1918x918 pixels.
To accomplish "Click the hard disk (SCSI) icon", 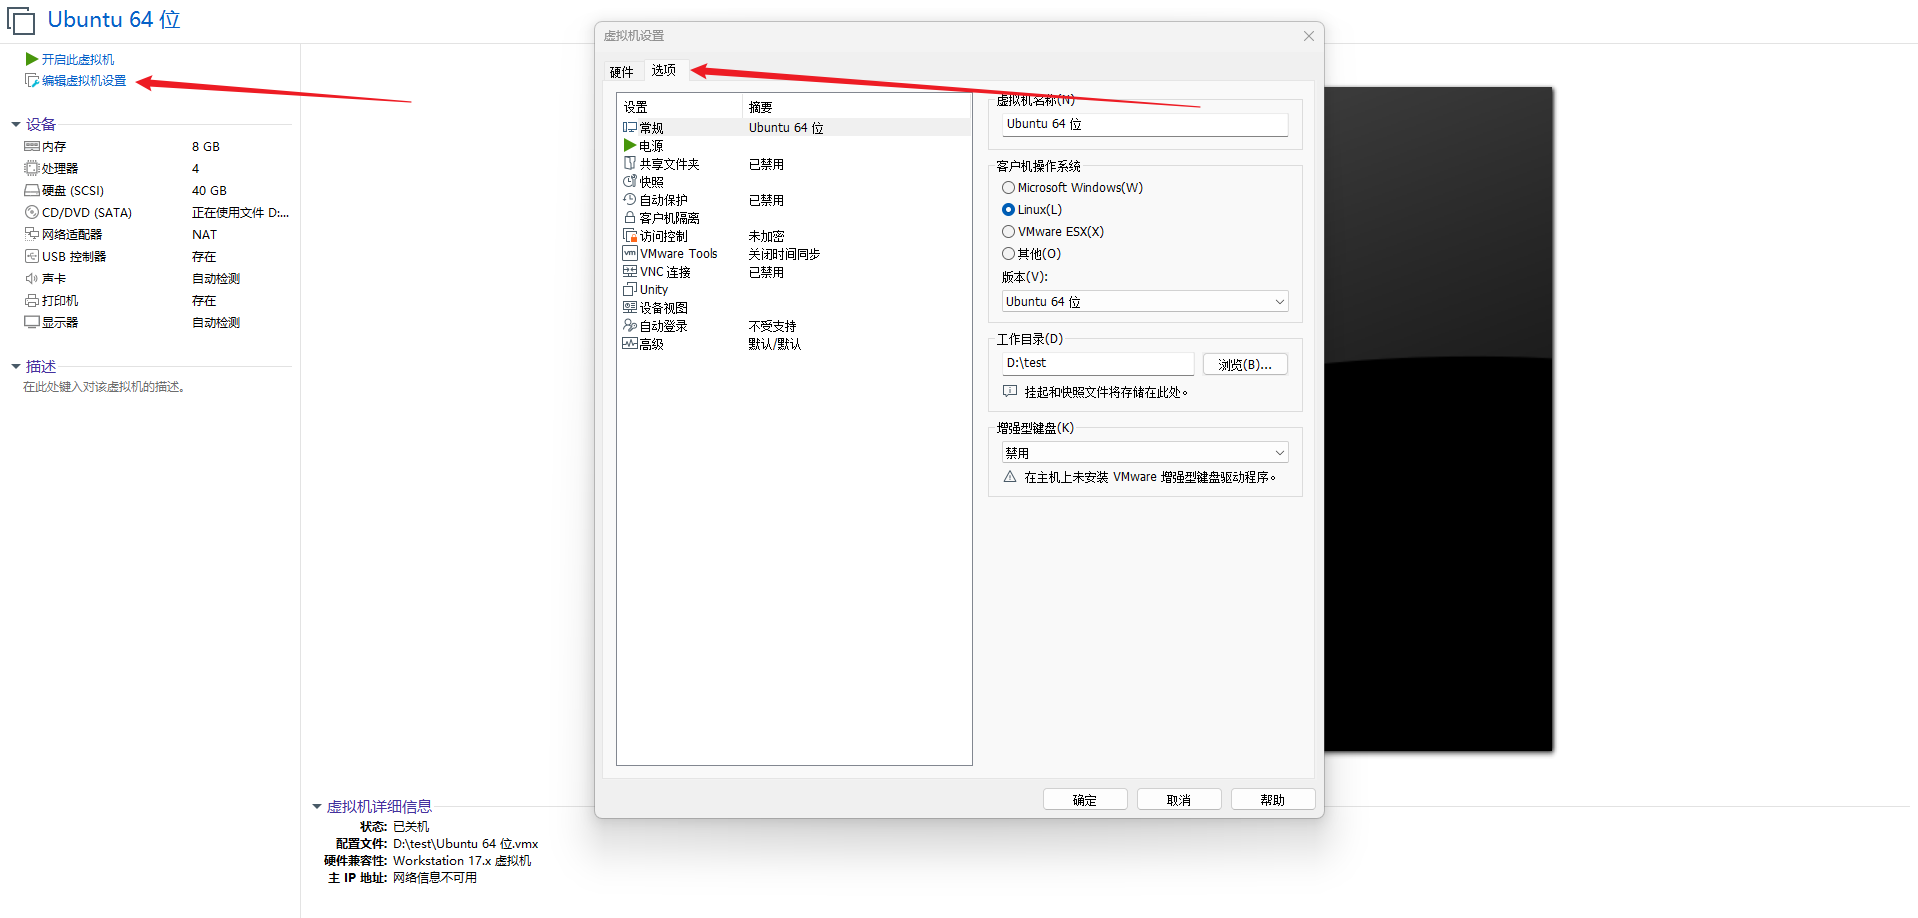I will [32, 190].
